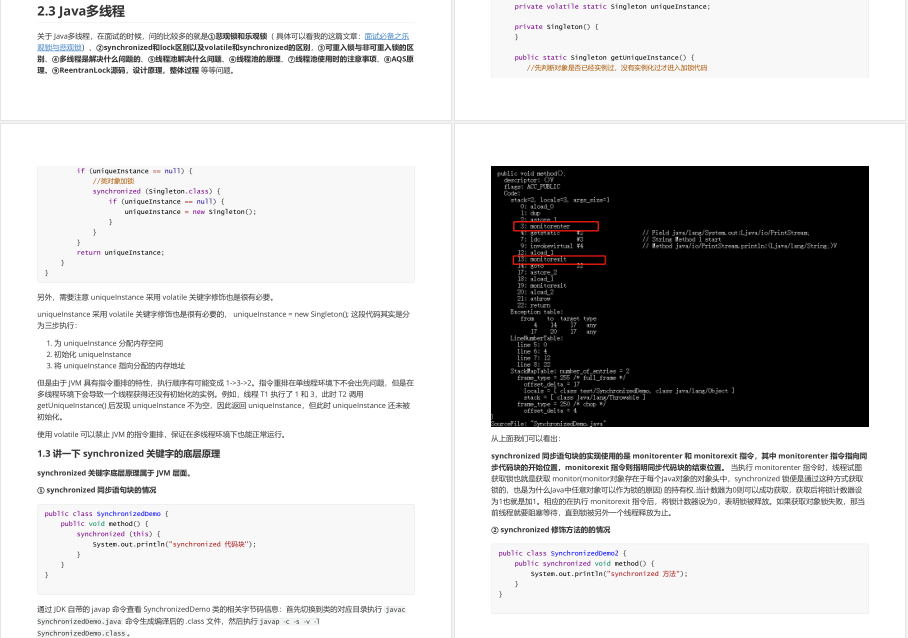This screenshot has width=908, height=638.
Task: Click code line 'public class SynchronizedDemo {'
Action: 106,514
